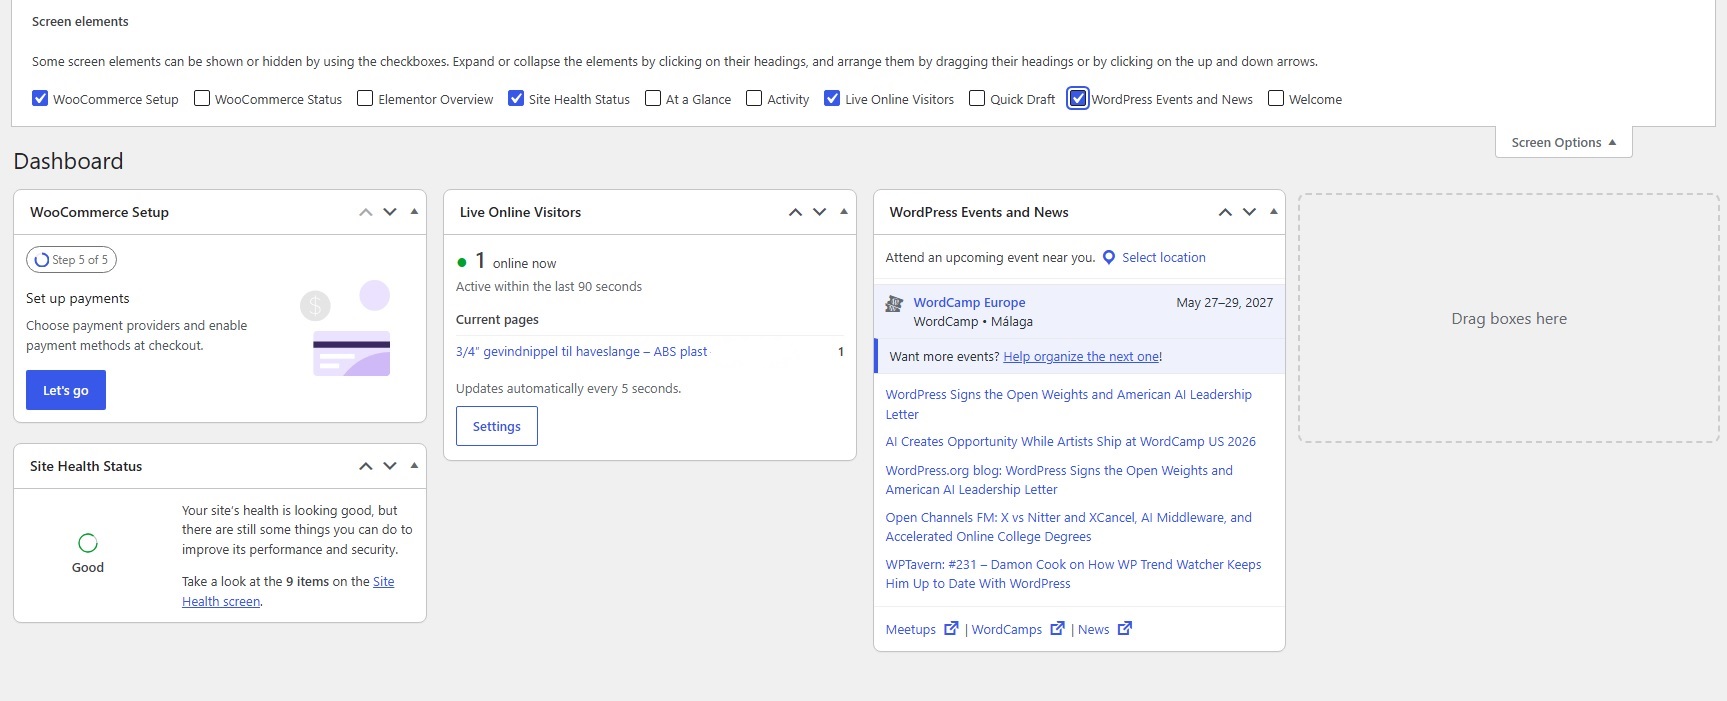Move Site Health Status box down
Image resolution: width=1727 pixels, height=701 pixels.
pos(390,466)
